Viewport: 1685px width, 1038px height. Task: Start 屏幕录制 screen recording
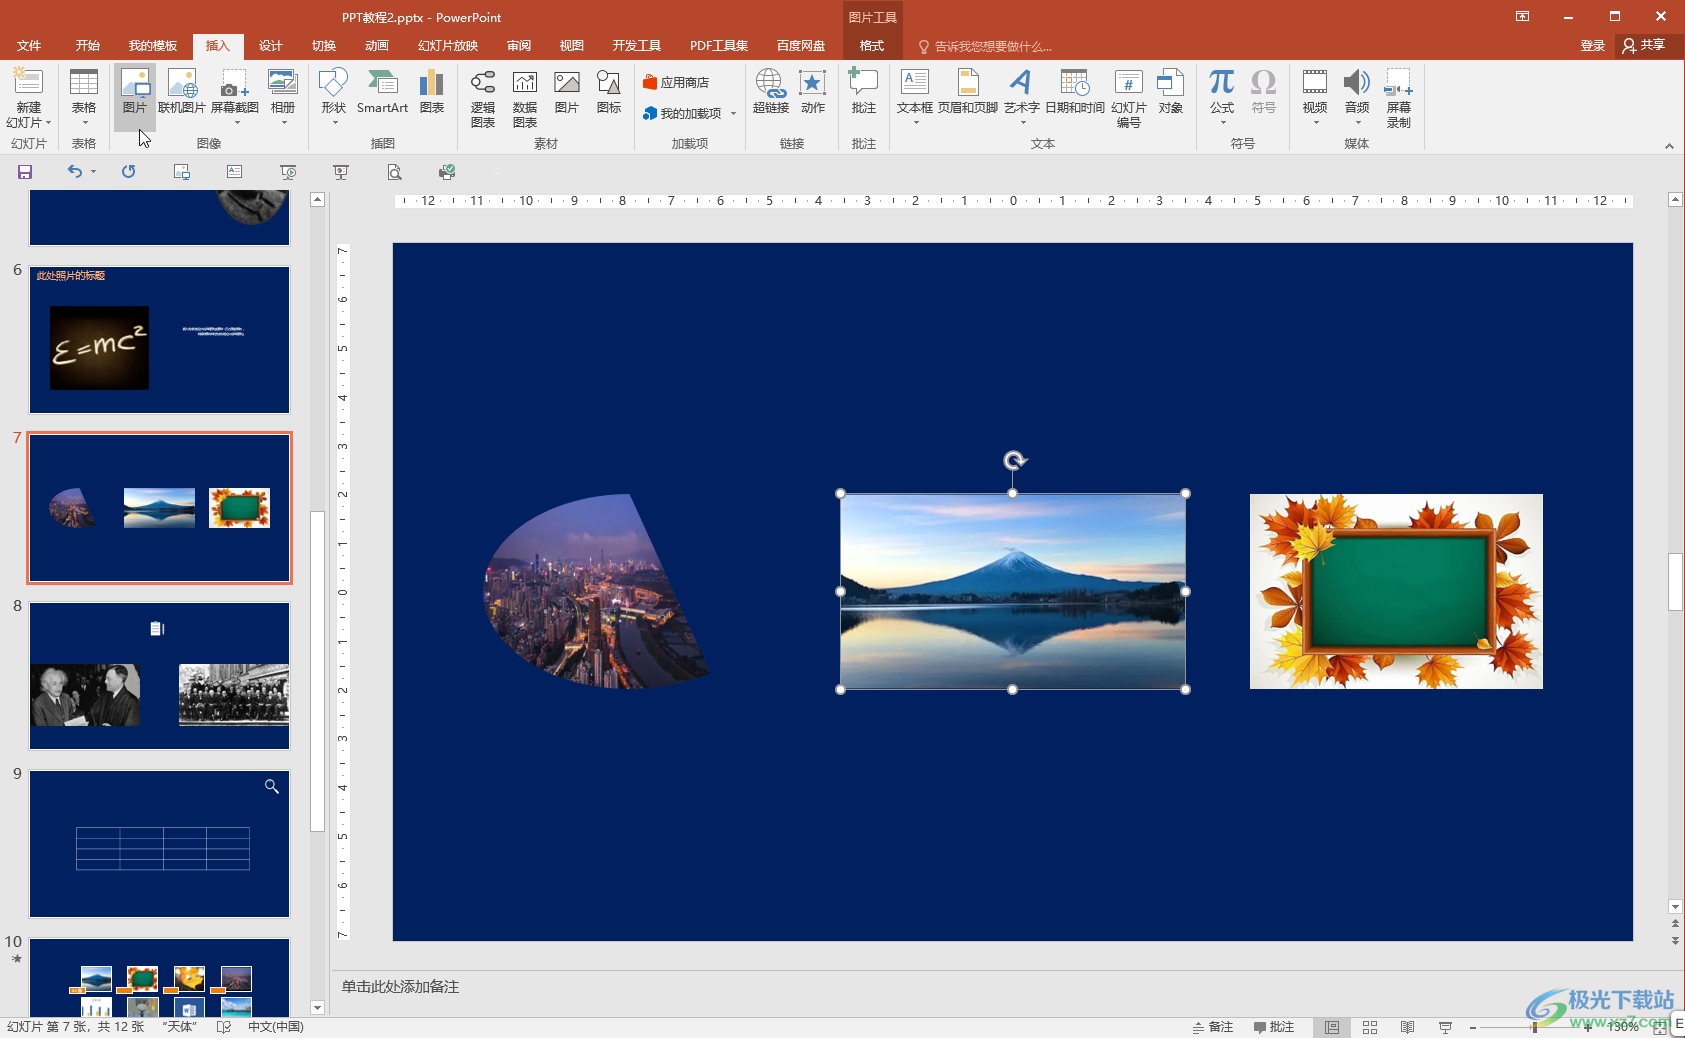tap(1398, 97)
